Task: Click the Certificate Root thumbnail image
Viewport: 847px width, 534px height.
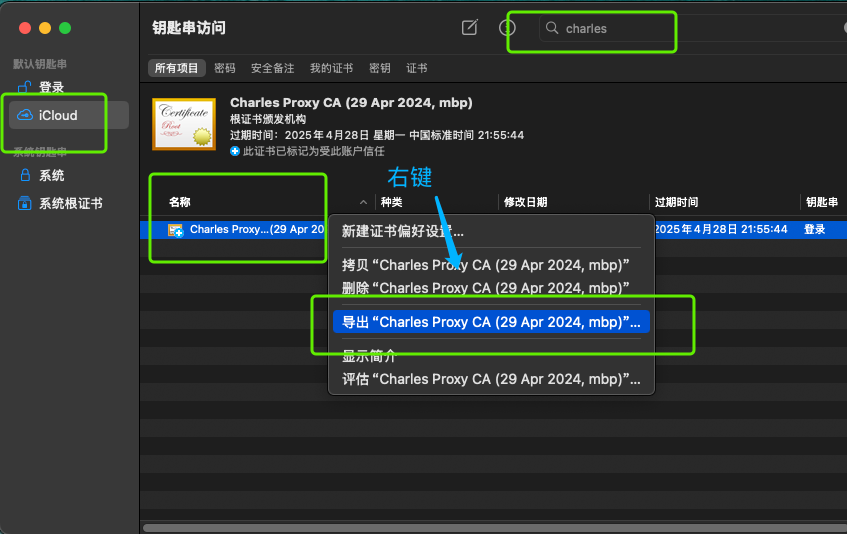Action: coord(184,124)
